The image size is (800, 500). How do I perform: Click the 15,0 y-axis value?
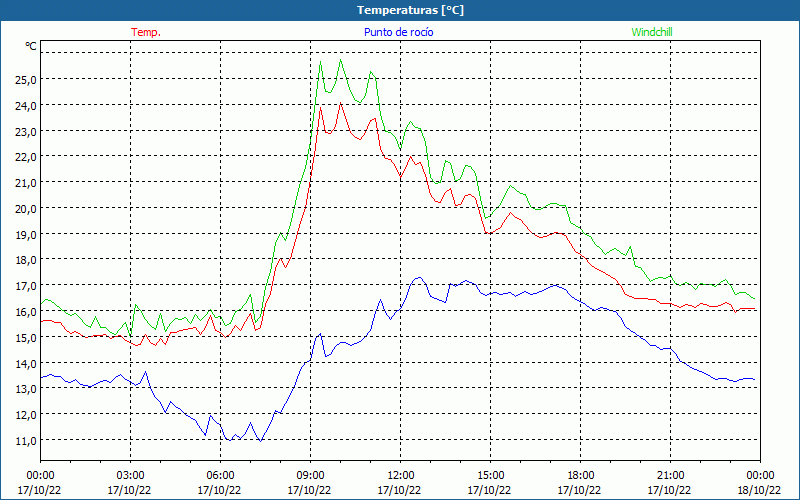click(x=26, y=338)
